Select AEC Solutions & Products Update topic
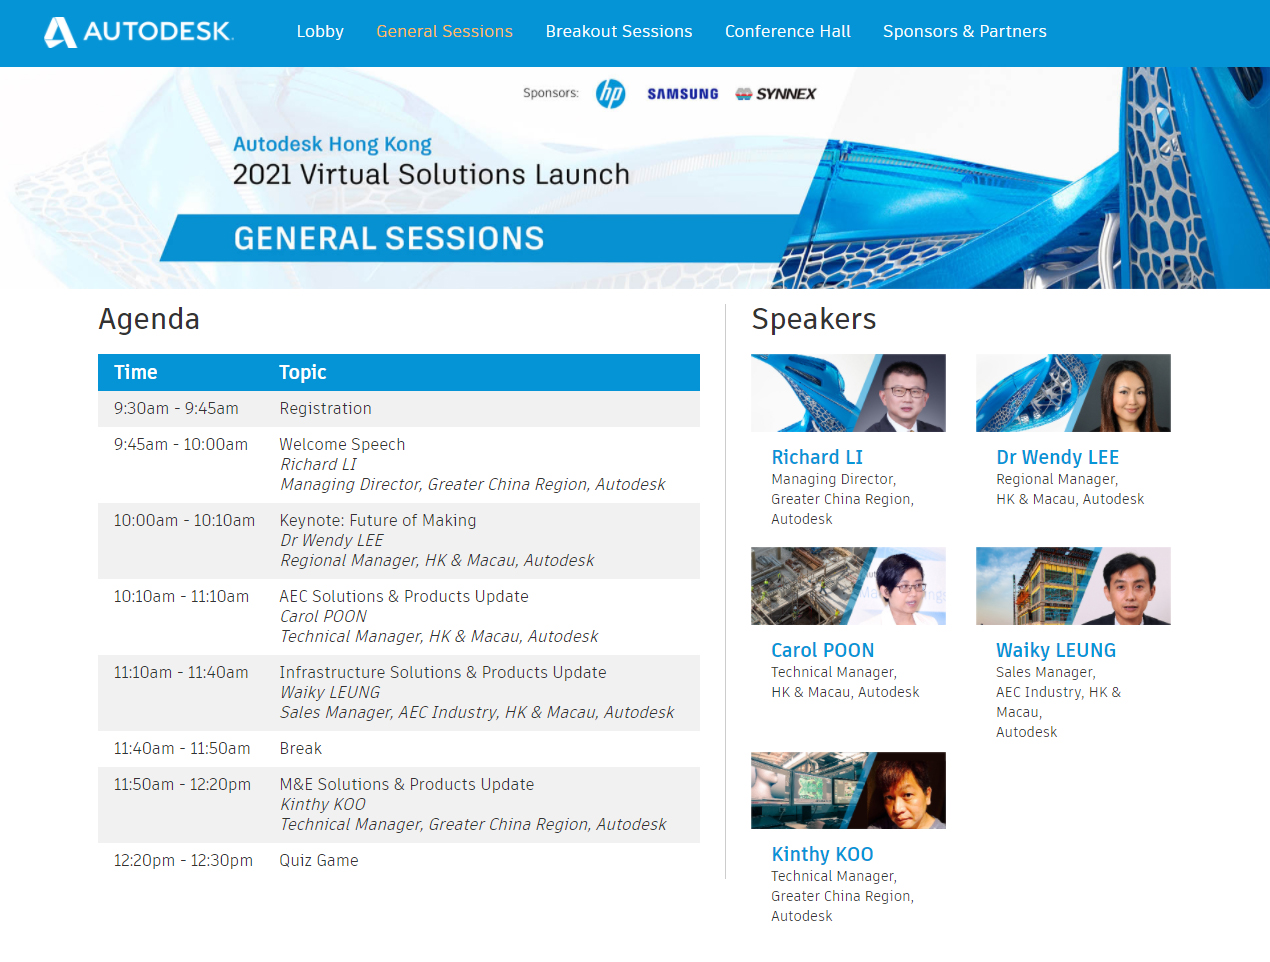Screen dimensions: 1270x962 (x=404, y=596)
